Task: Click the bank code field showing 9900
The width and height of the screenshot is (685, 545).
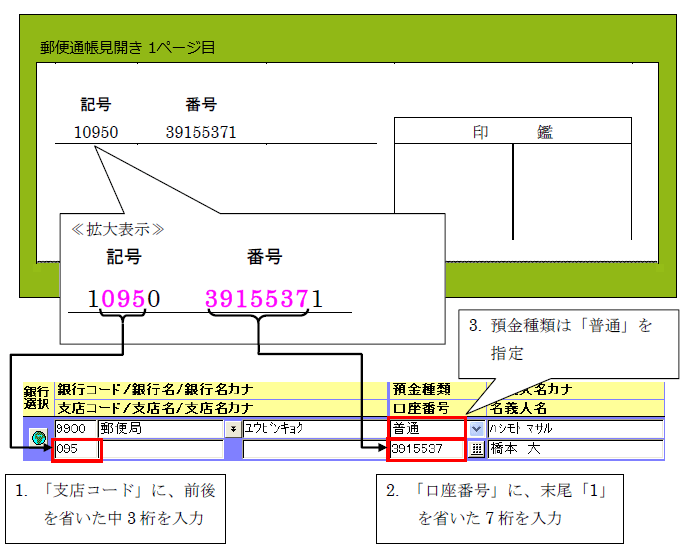Action: point(75,428)
